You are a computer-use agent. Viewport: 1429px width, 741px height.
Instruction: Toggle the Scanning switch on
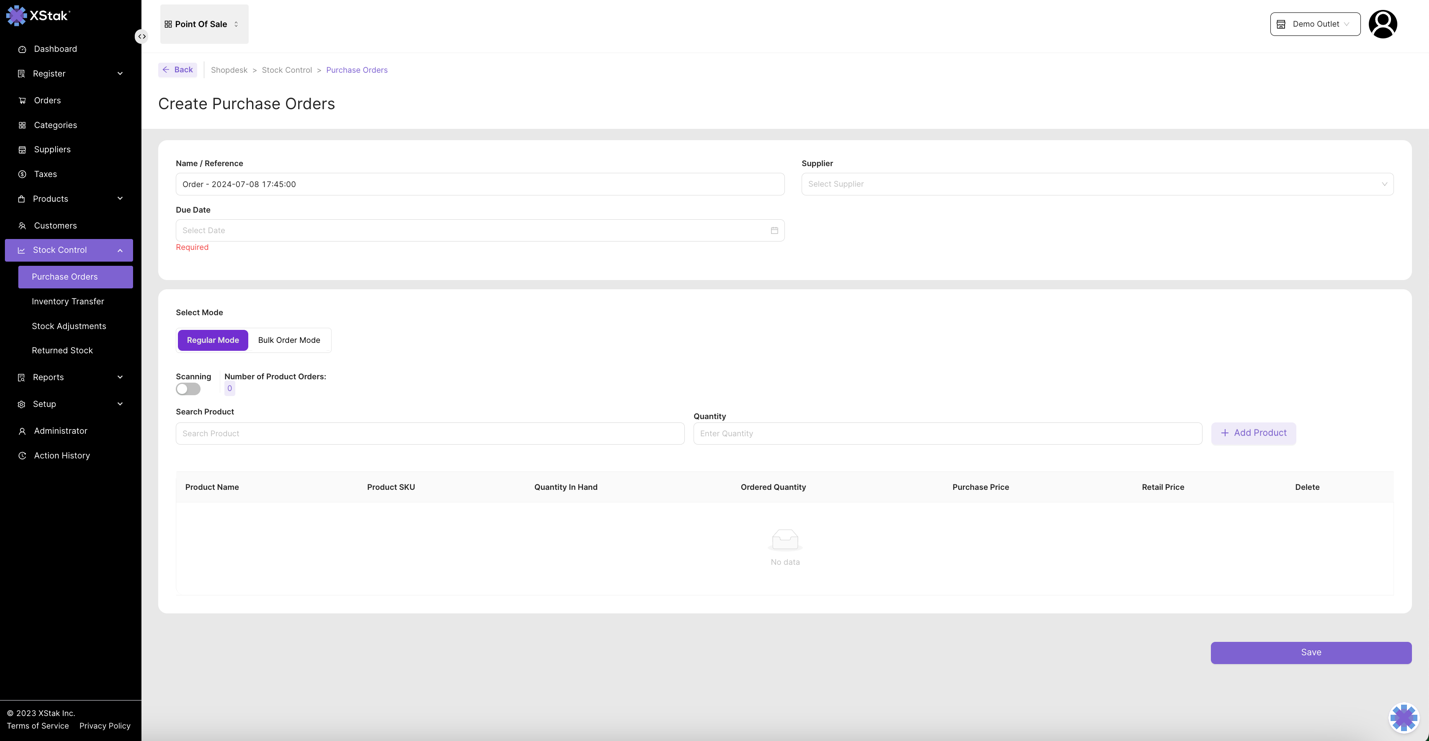pos(188,389)
